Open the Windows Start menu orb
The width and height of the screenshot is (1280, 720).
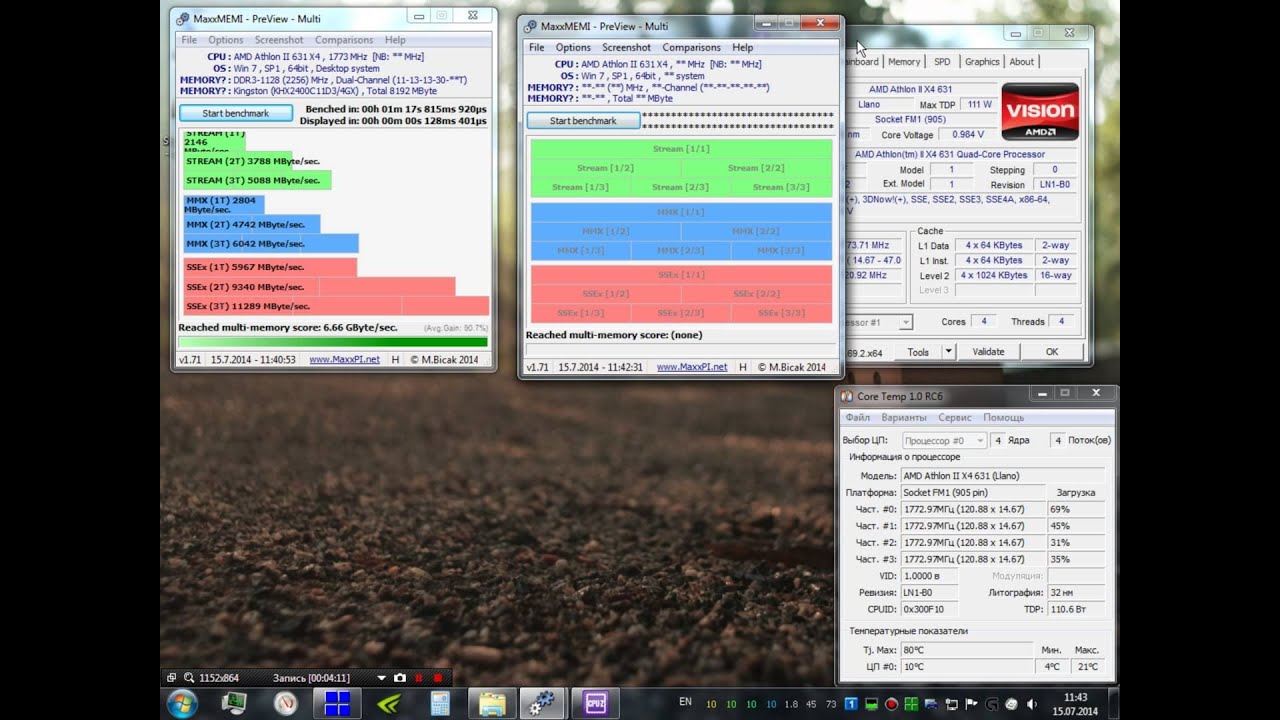pos(183,703)
